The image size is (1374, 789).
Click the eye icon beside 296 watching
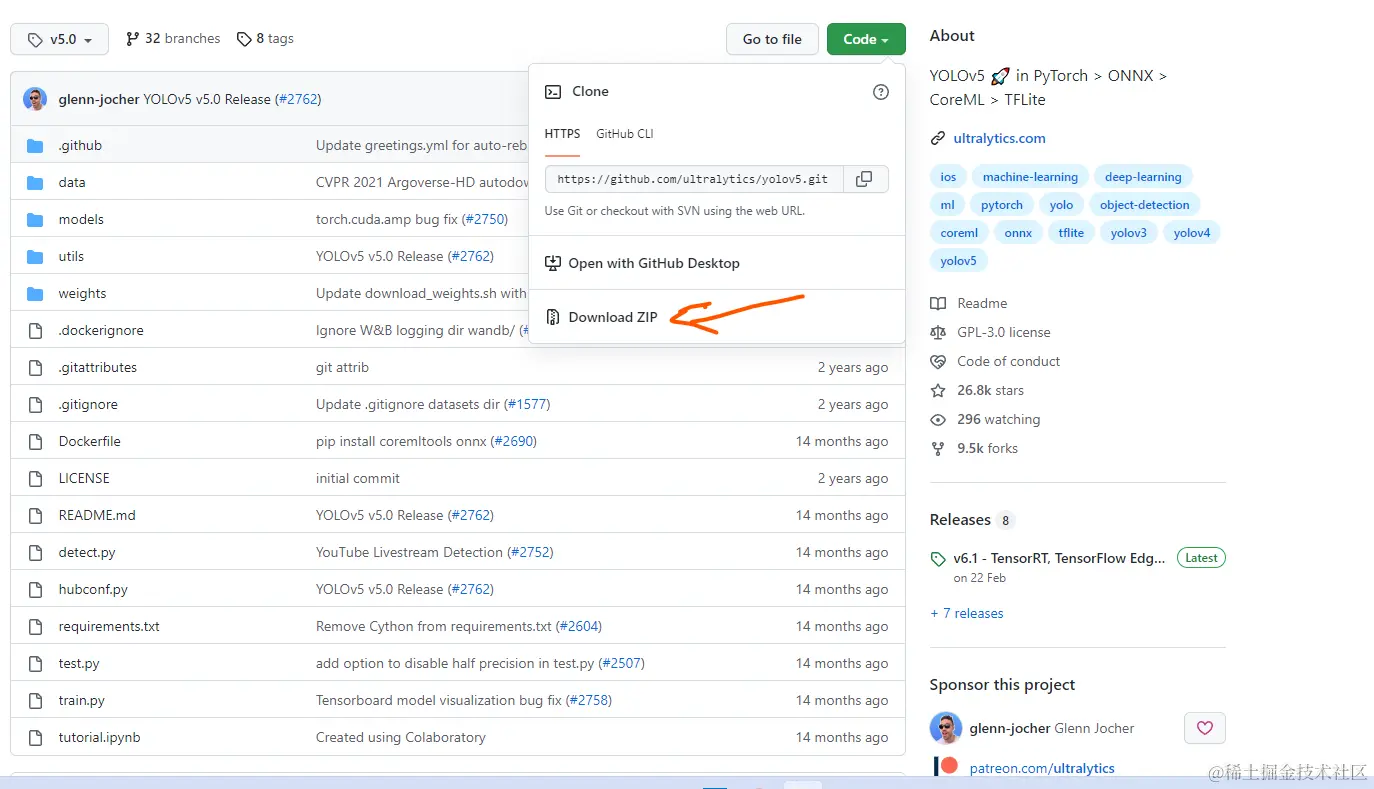pos(938,420)
